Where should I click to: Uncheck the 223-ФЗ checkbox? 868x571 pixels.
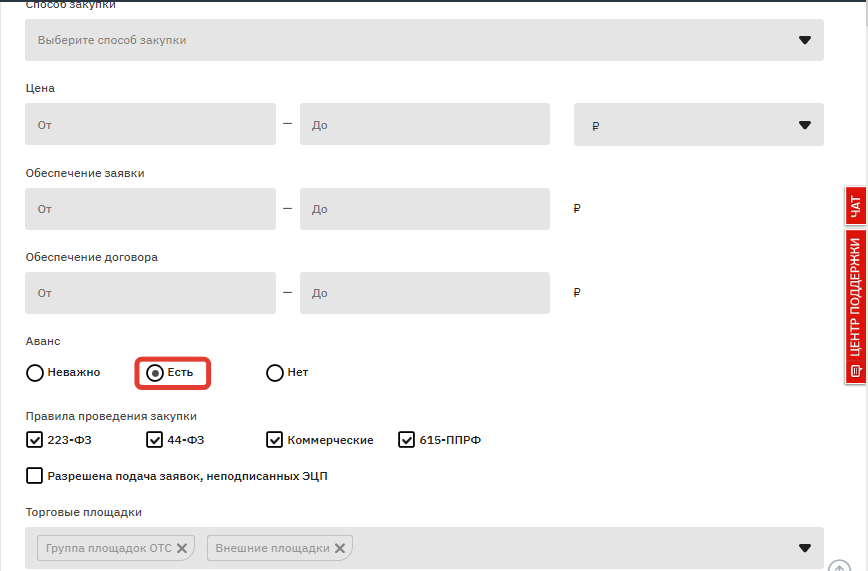(35, 439)
